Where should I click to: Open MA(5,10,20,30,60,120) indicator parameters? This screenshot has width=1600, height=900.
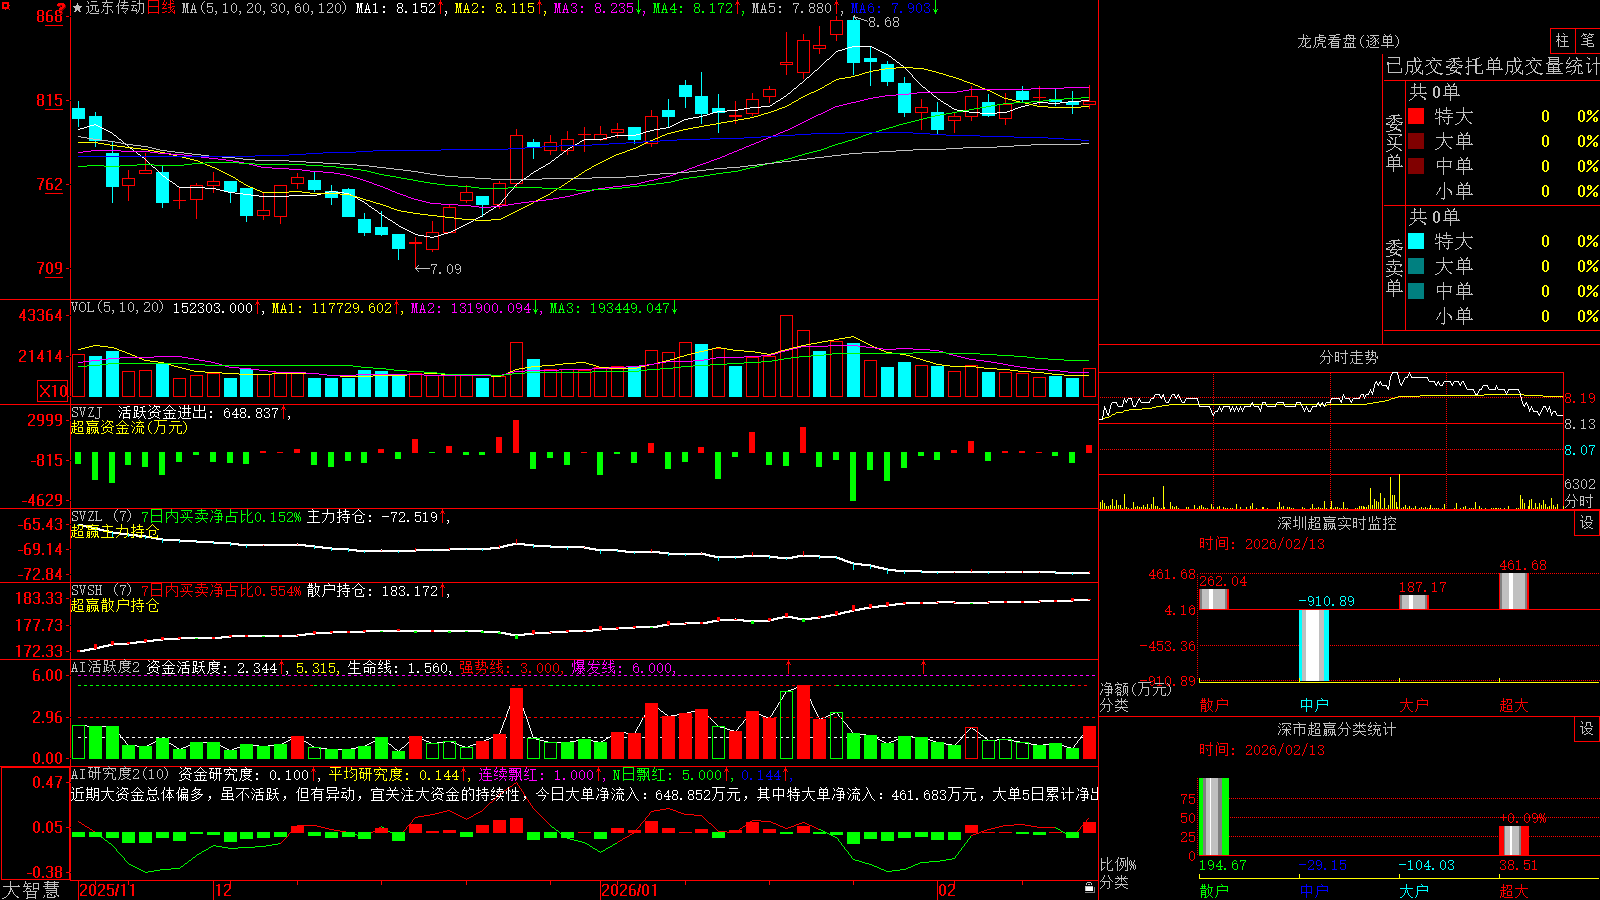pyautogui.click(x=264, y=8)
